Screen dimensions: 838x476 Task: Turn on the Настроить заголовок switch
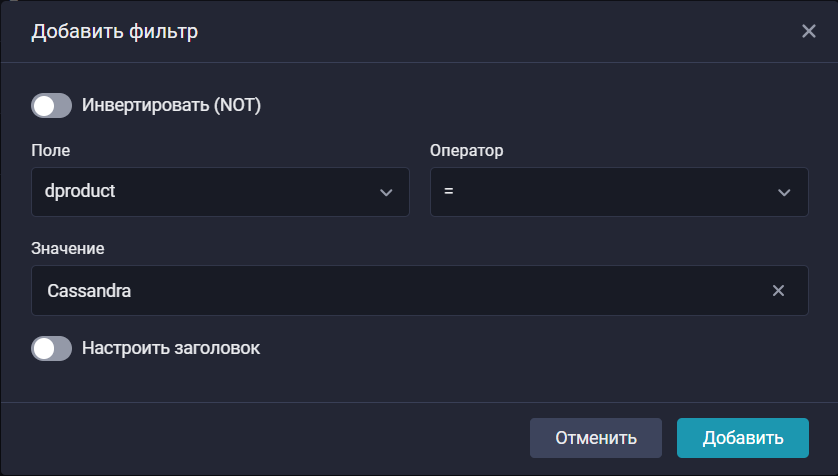[52, 348]
